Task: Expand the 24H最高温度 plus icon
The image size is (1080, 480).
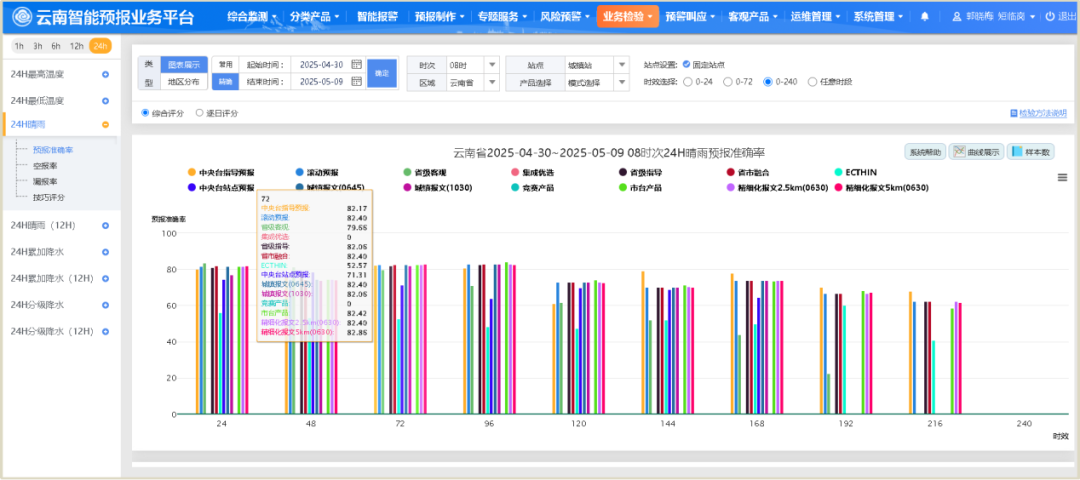Action: (105, 75)
